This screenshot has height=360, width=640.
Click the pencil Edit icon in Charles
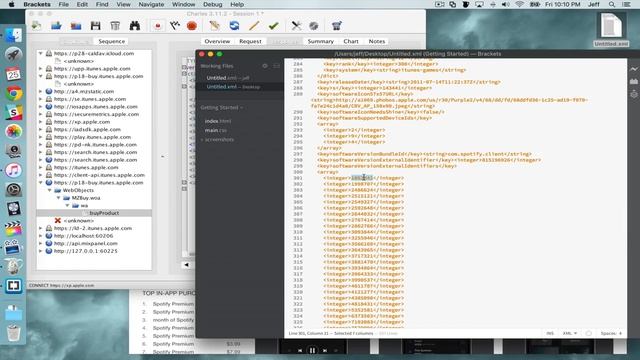click(x=254, y=26)
